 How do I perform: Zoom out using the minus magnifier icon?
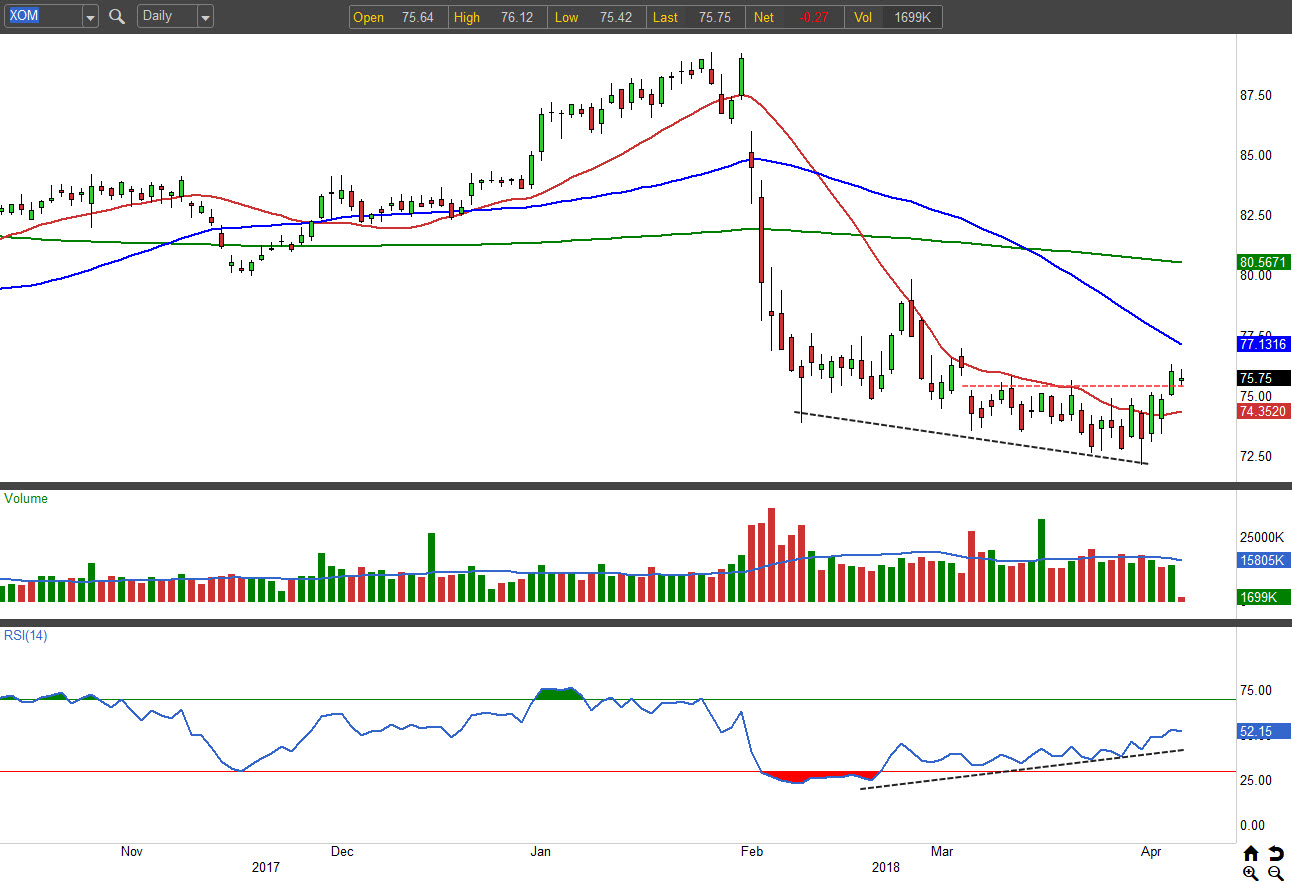point(1275,873)
